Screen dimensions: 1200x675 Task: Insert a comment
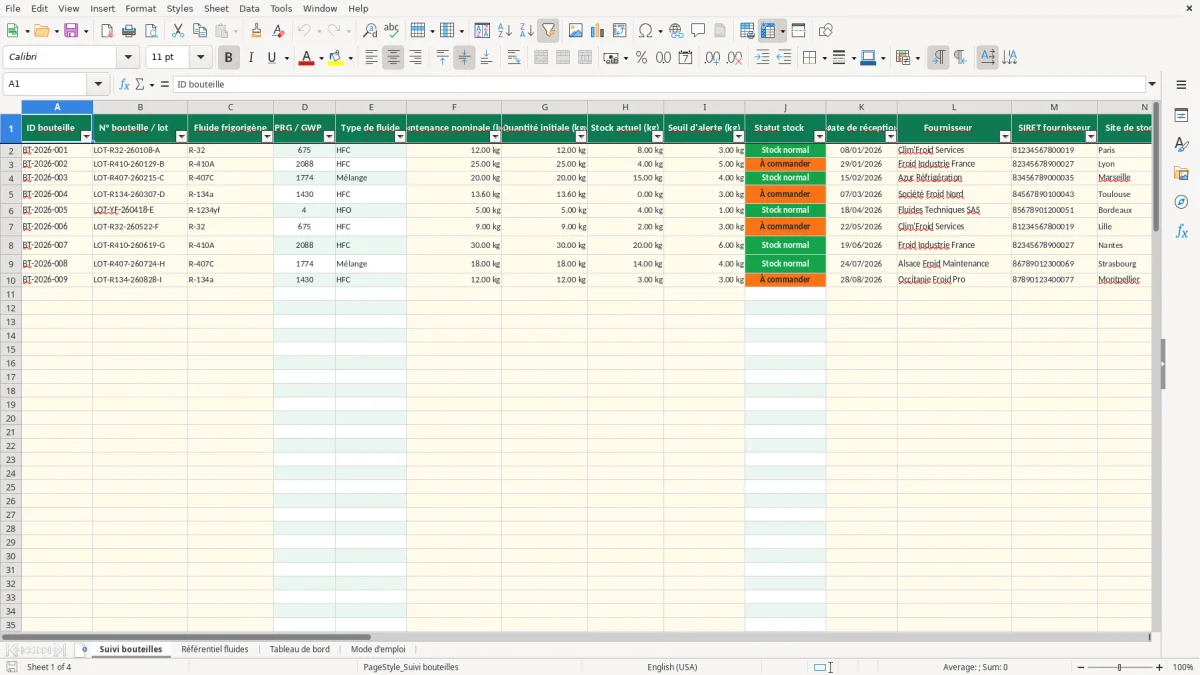[x=698, y=31]
